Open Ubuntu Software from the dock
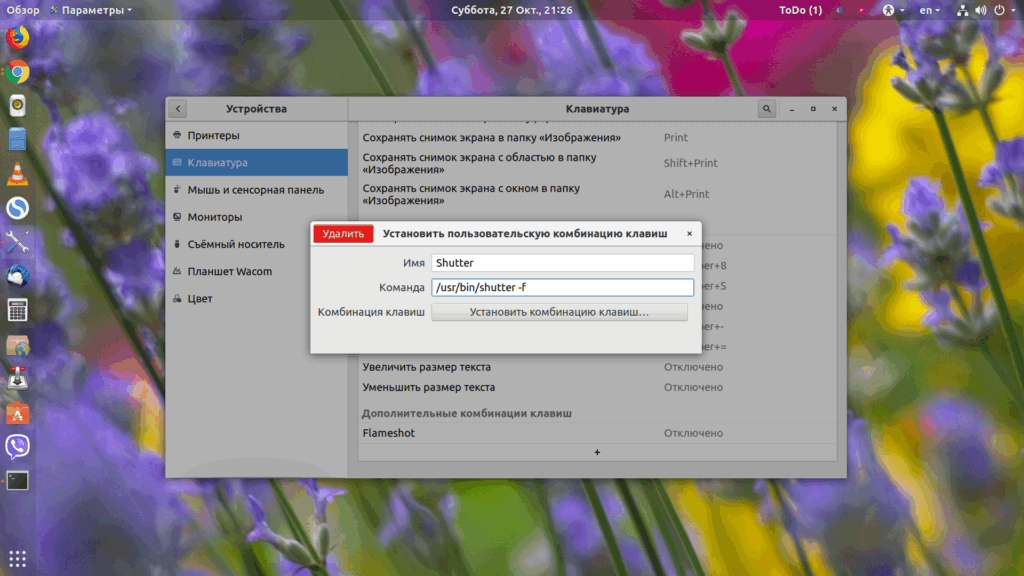1024x576 pixels. pyautogui.click(x=18, y=413)
